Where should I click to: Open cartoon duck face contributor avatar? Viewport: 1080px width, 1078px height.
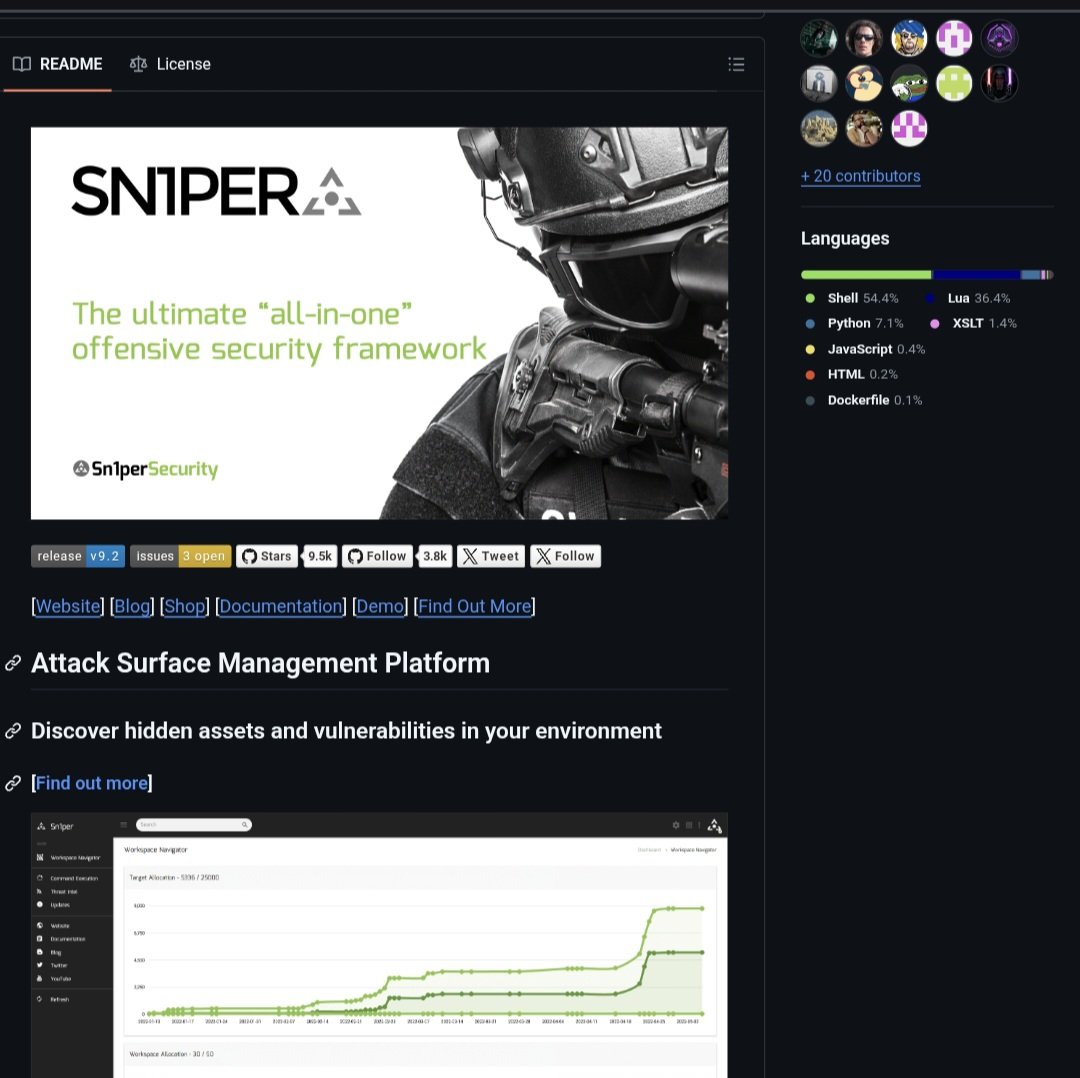pos(864,83)
